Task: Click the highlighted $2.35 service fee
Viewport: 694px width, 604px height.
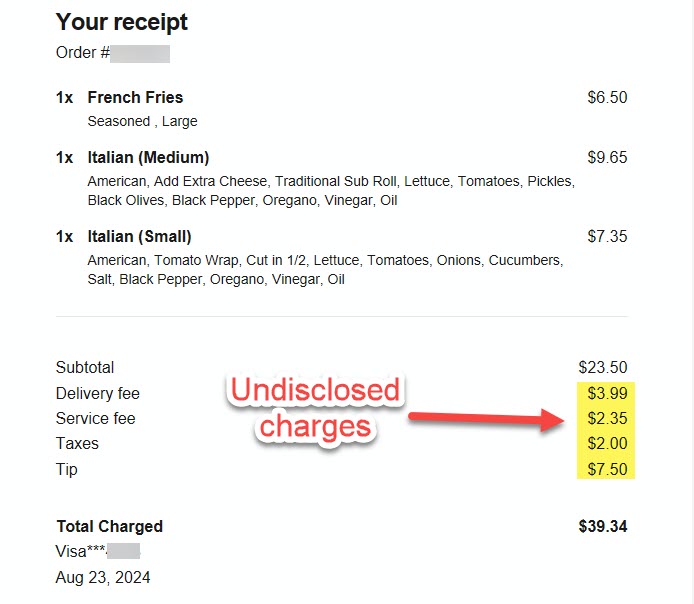Action: [607, 418]
